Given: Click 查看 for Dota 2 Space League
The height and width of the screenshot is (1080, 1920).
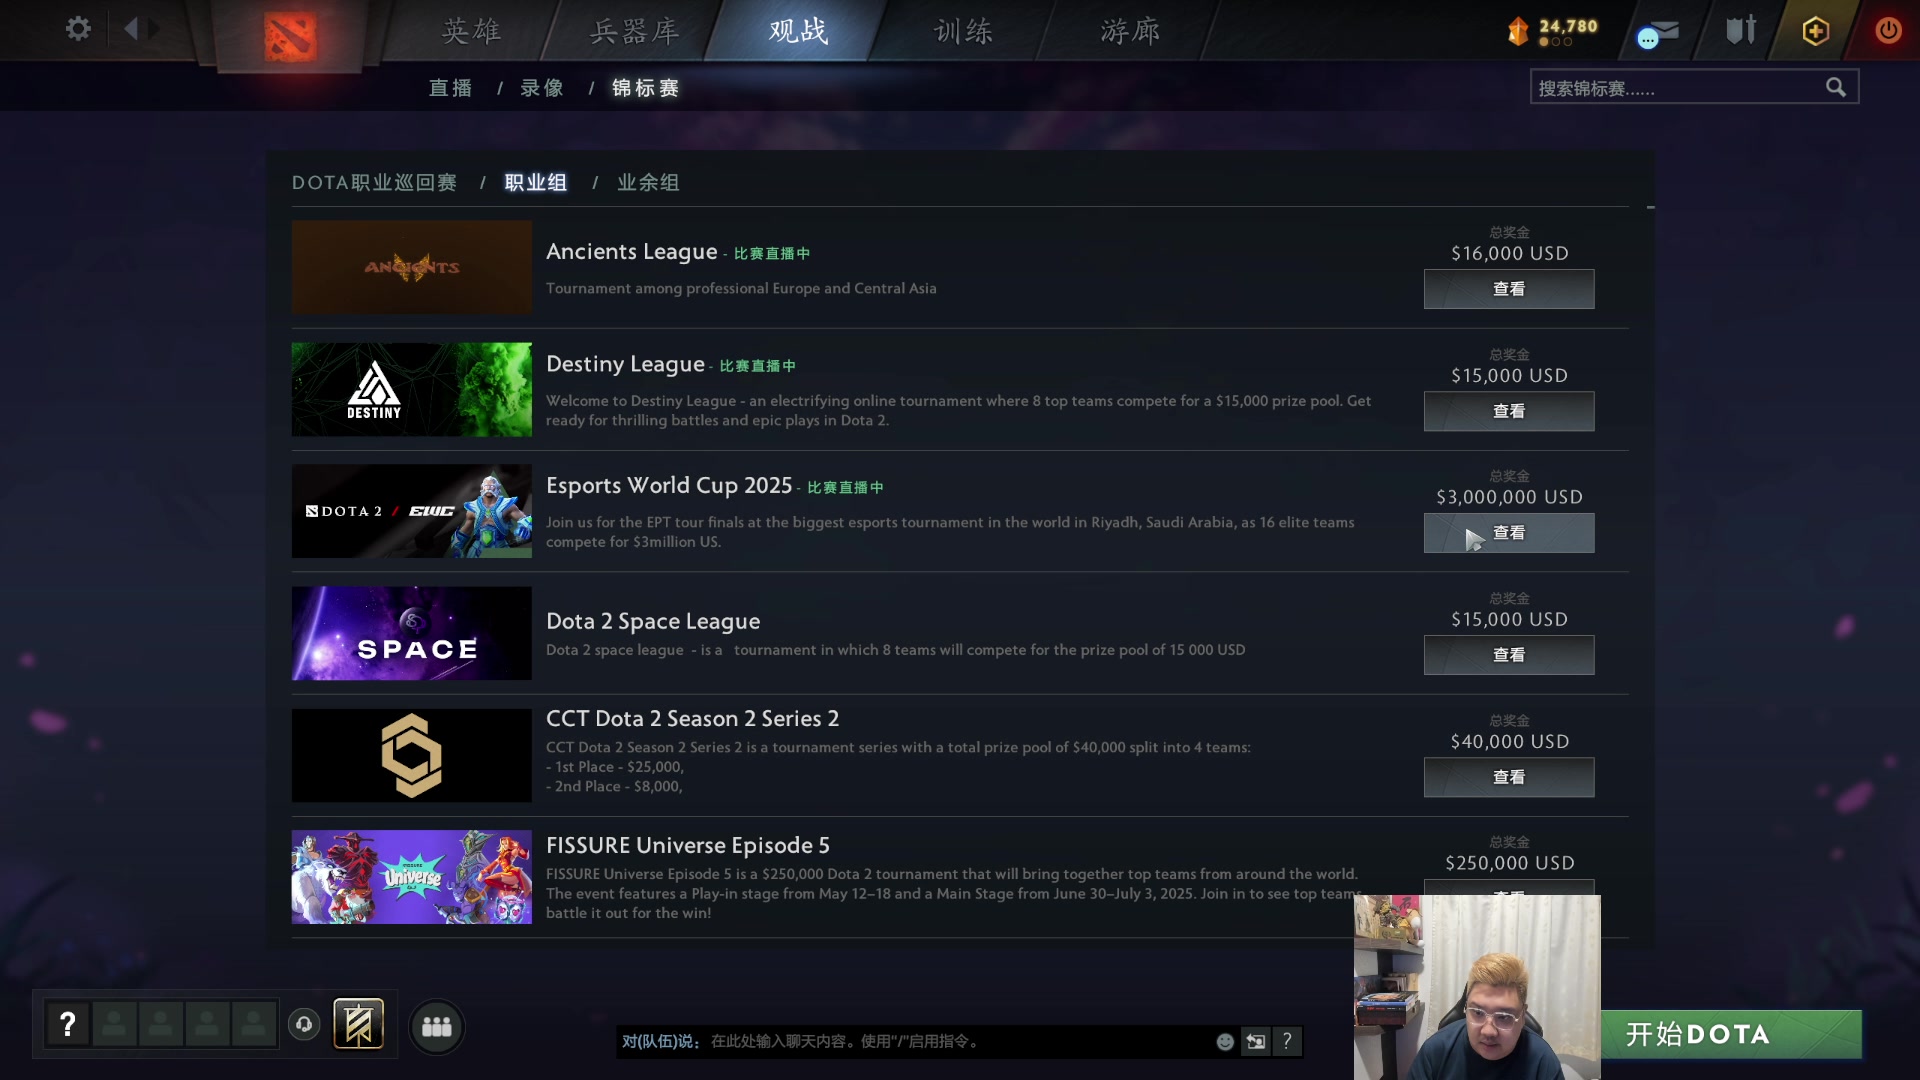Looking at the screenshot, I should click(x=1509, y=655).
